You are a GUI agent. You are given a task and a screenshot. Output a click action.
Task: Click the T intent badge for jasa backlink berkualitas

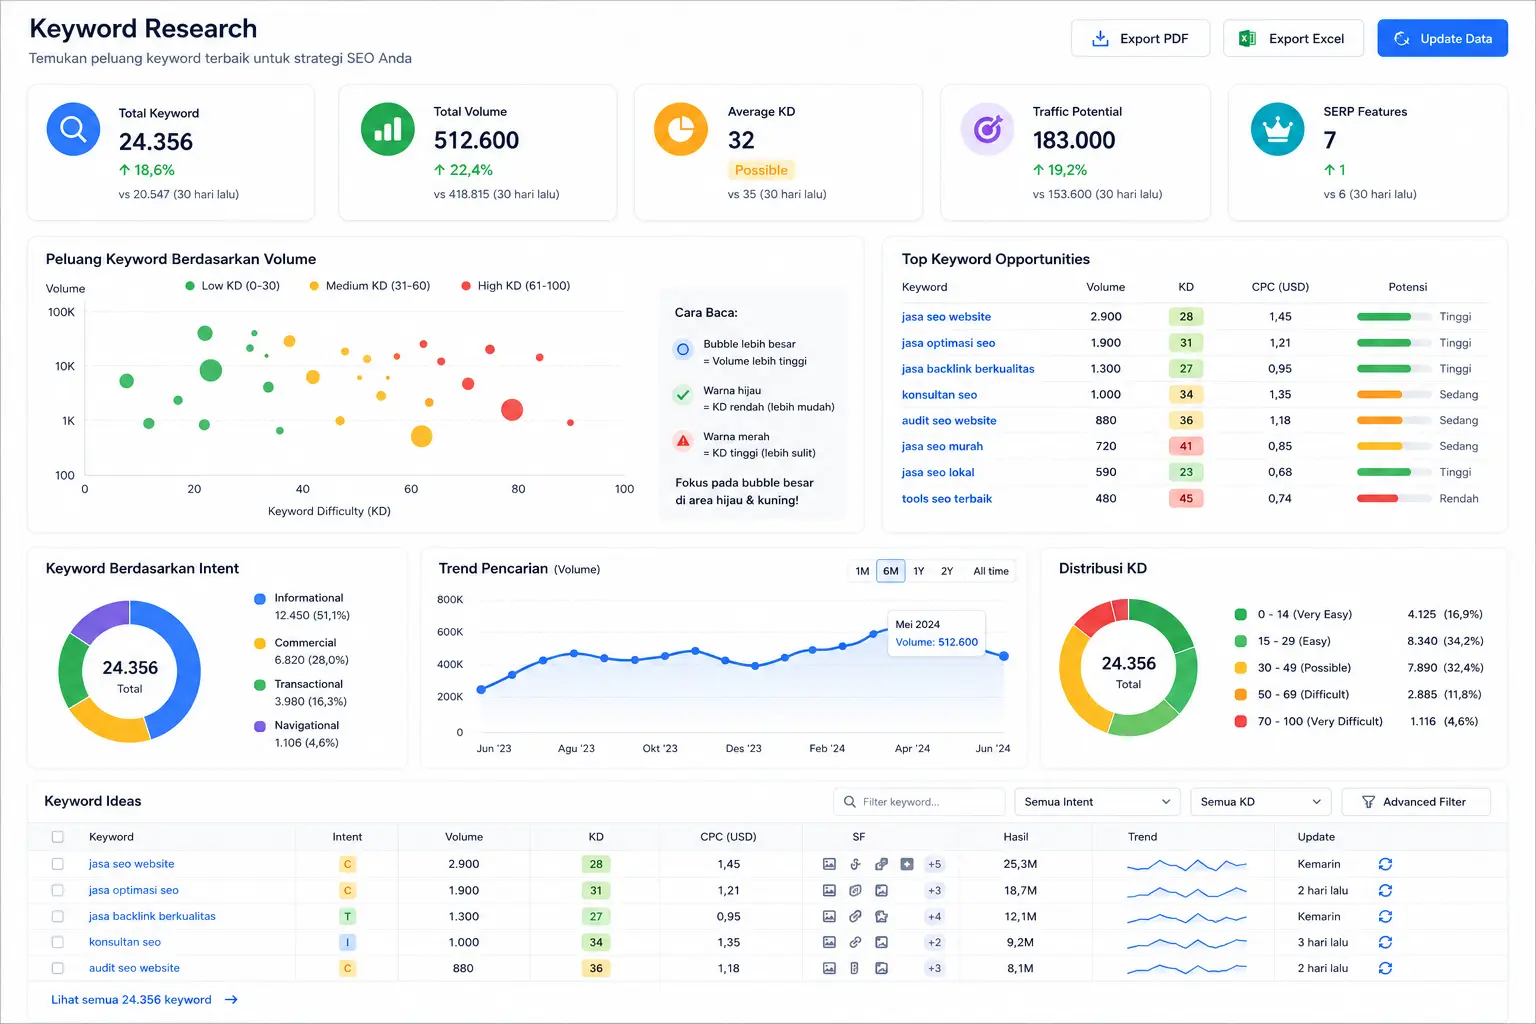(x=348, y=916)
